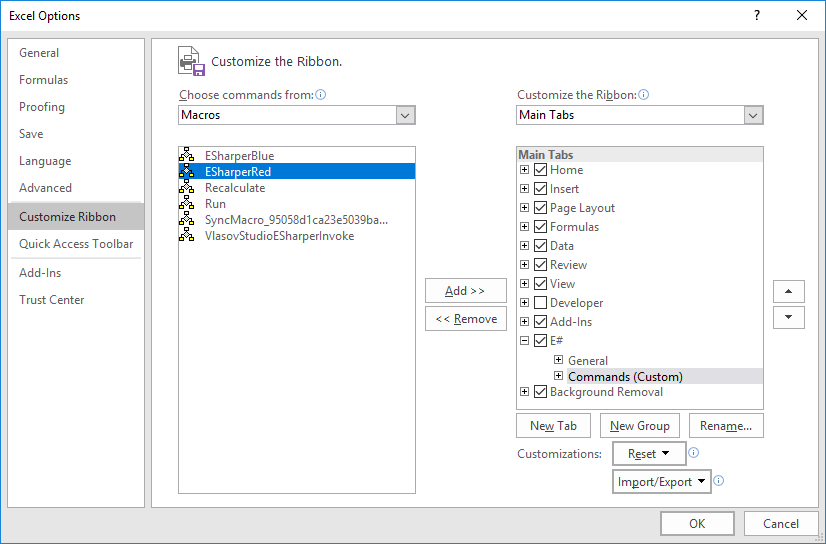826x544 pixels.
Task: Click the Move Up arrow button
Action: (x=789, y=291)
